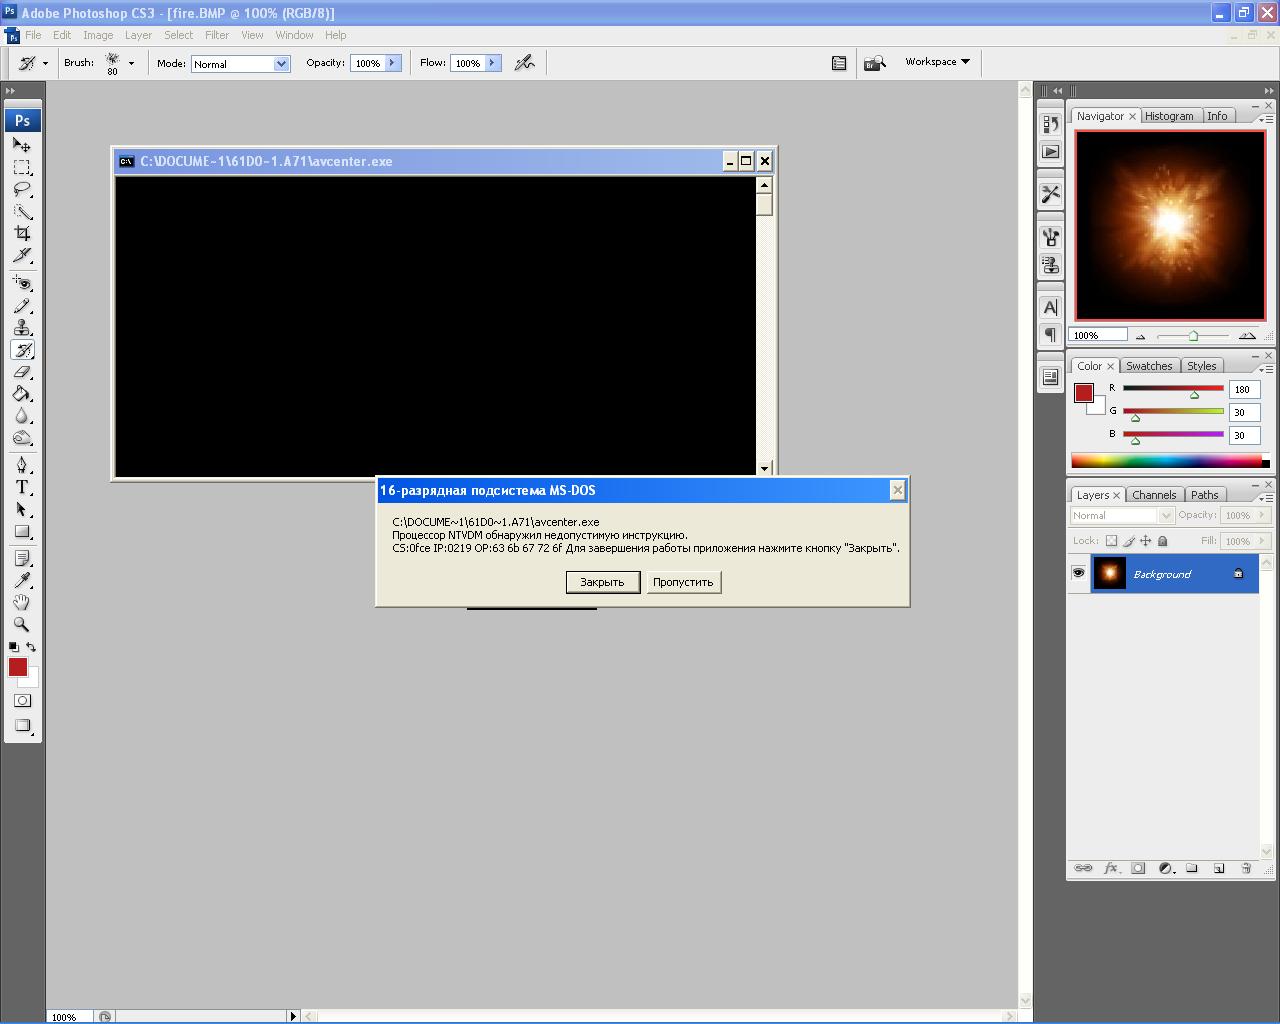
Task: Open the brush Mode dropdown
Action: [x=240, y=64]
